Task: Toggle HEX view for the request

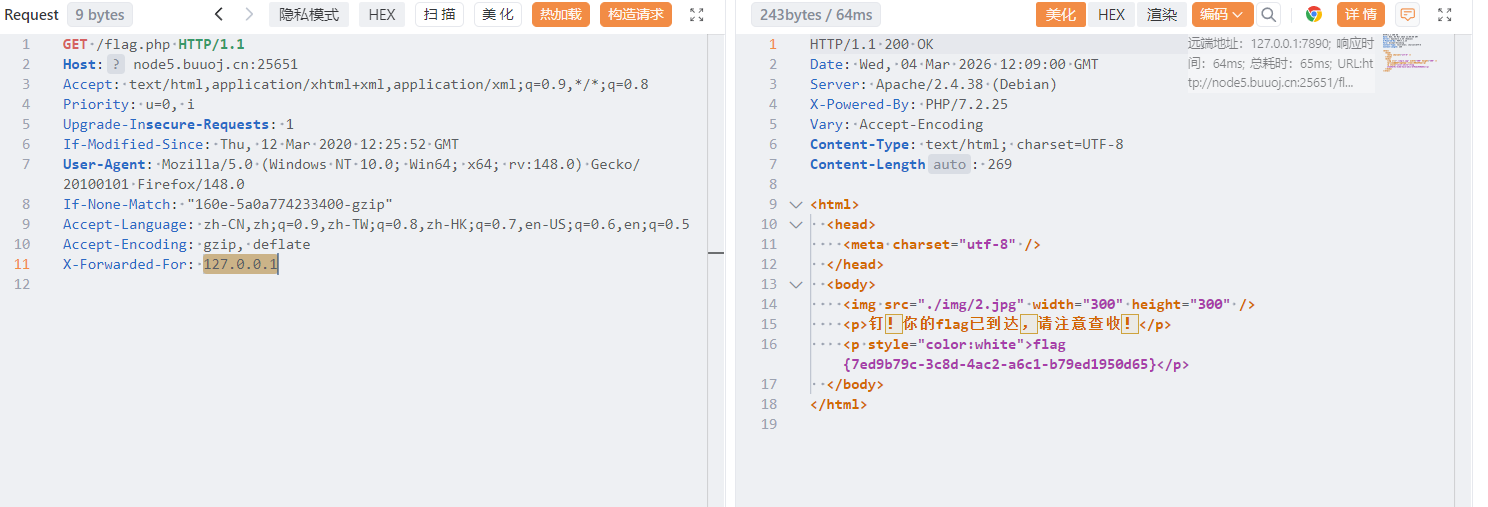Action: click(x=382, y=15)
